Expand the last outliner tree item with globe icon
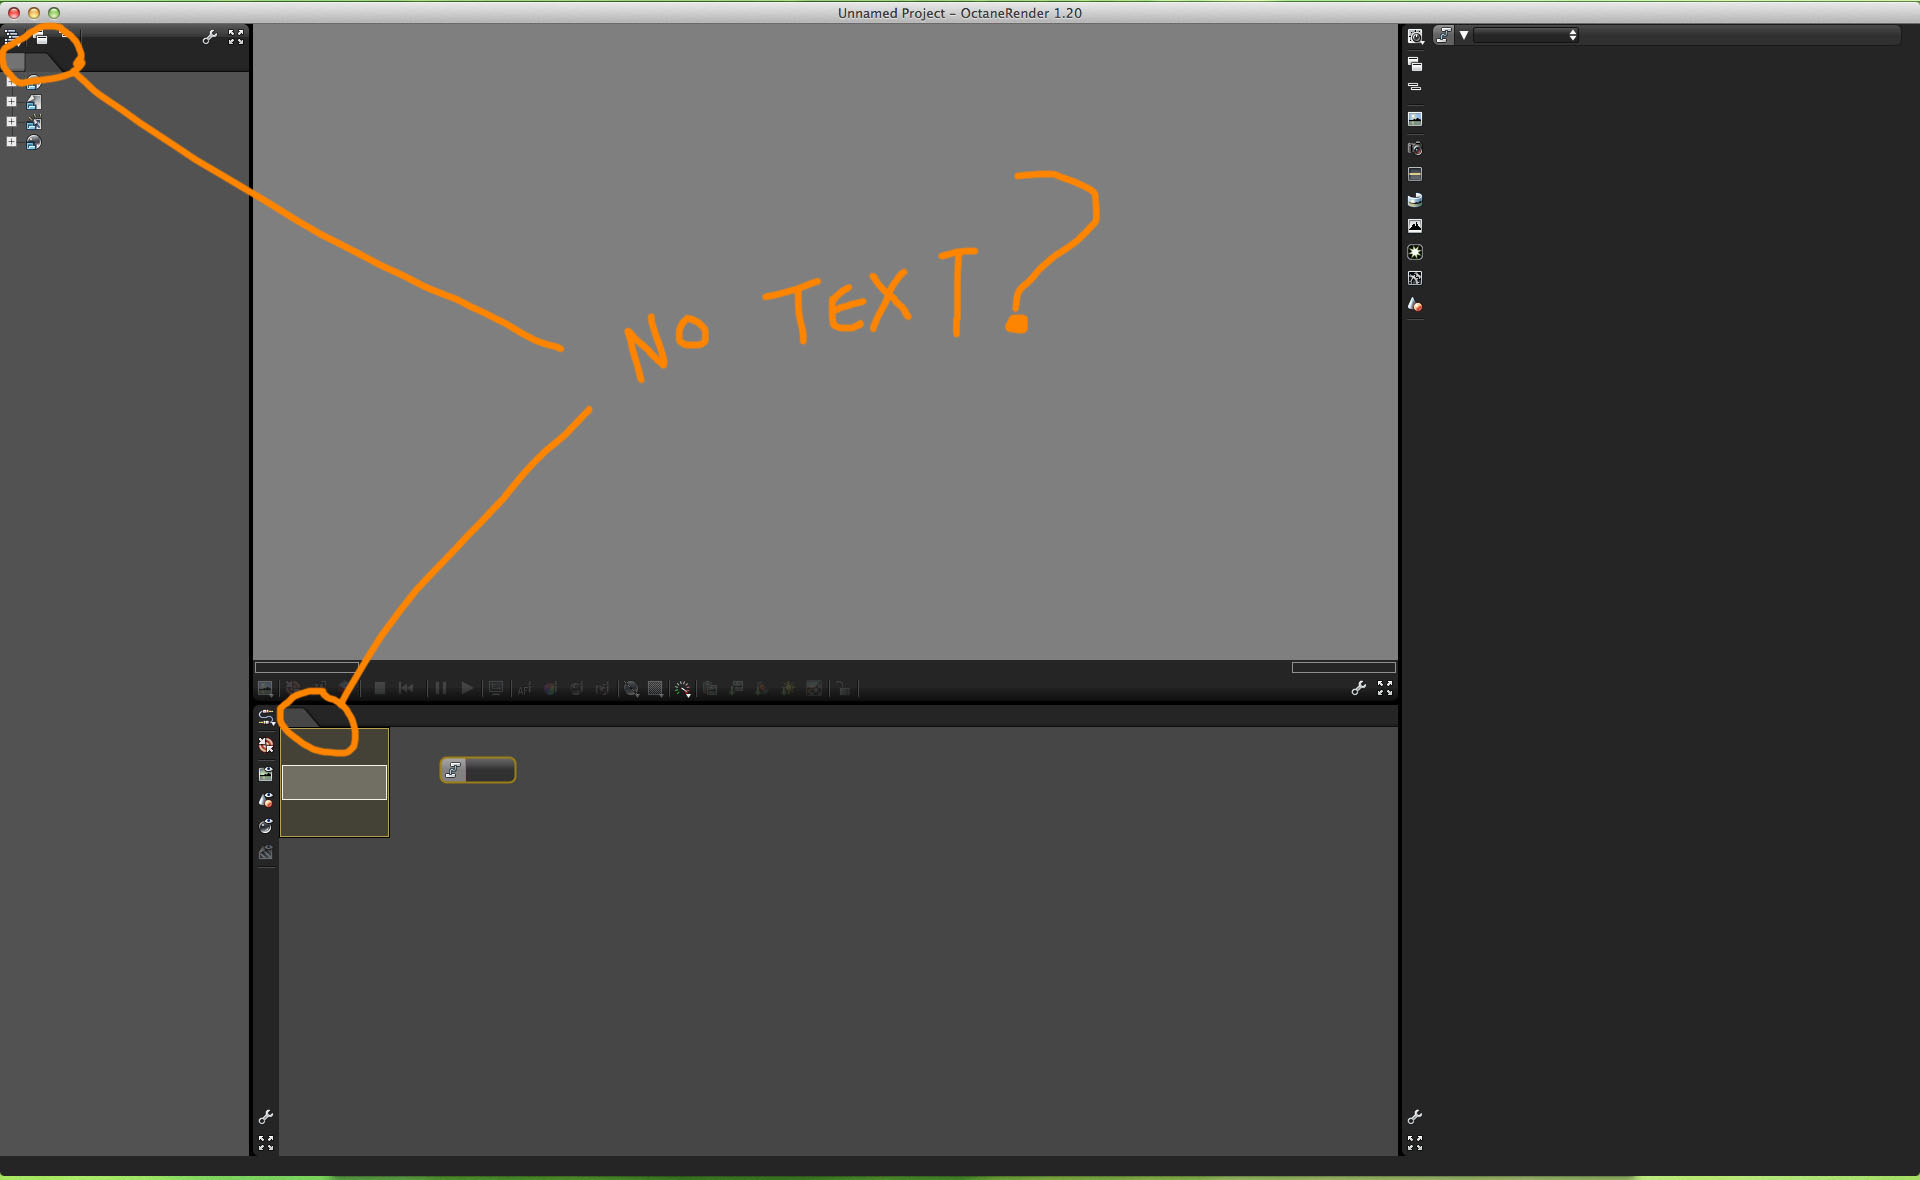The image size is (1920, 1180). click(12, 142)
